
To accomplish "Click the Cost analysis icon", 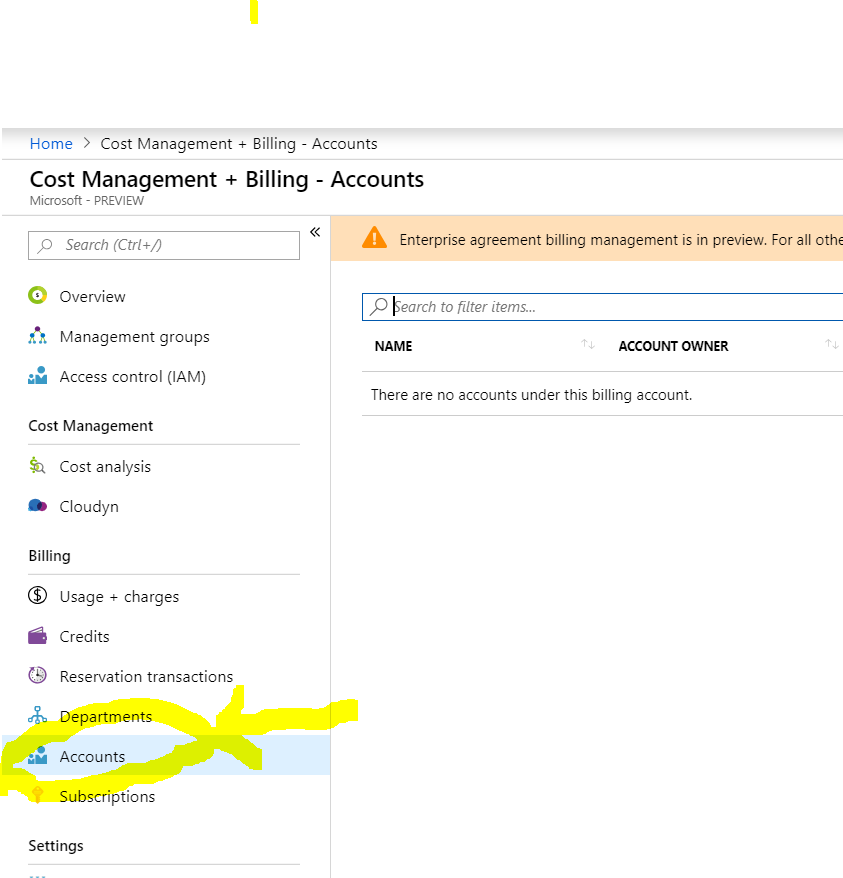I will 38,465.
